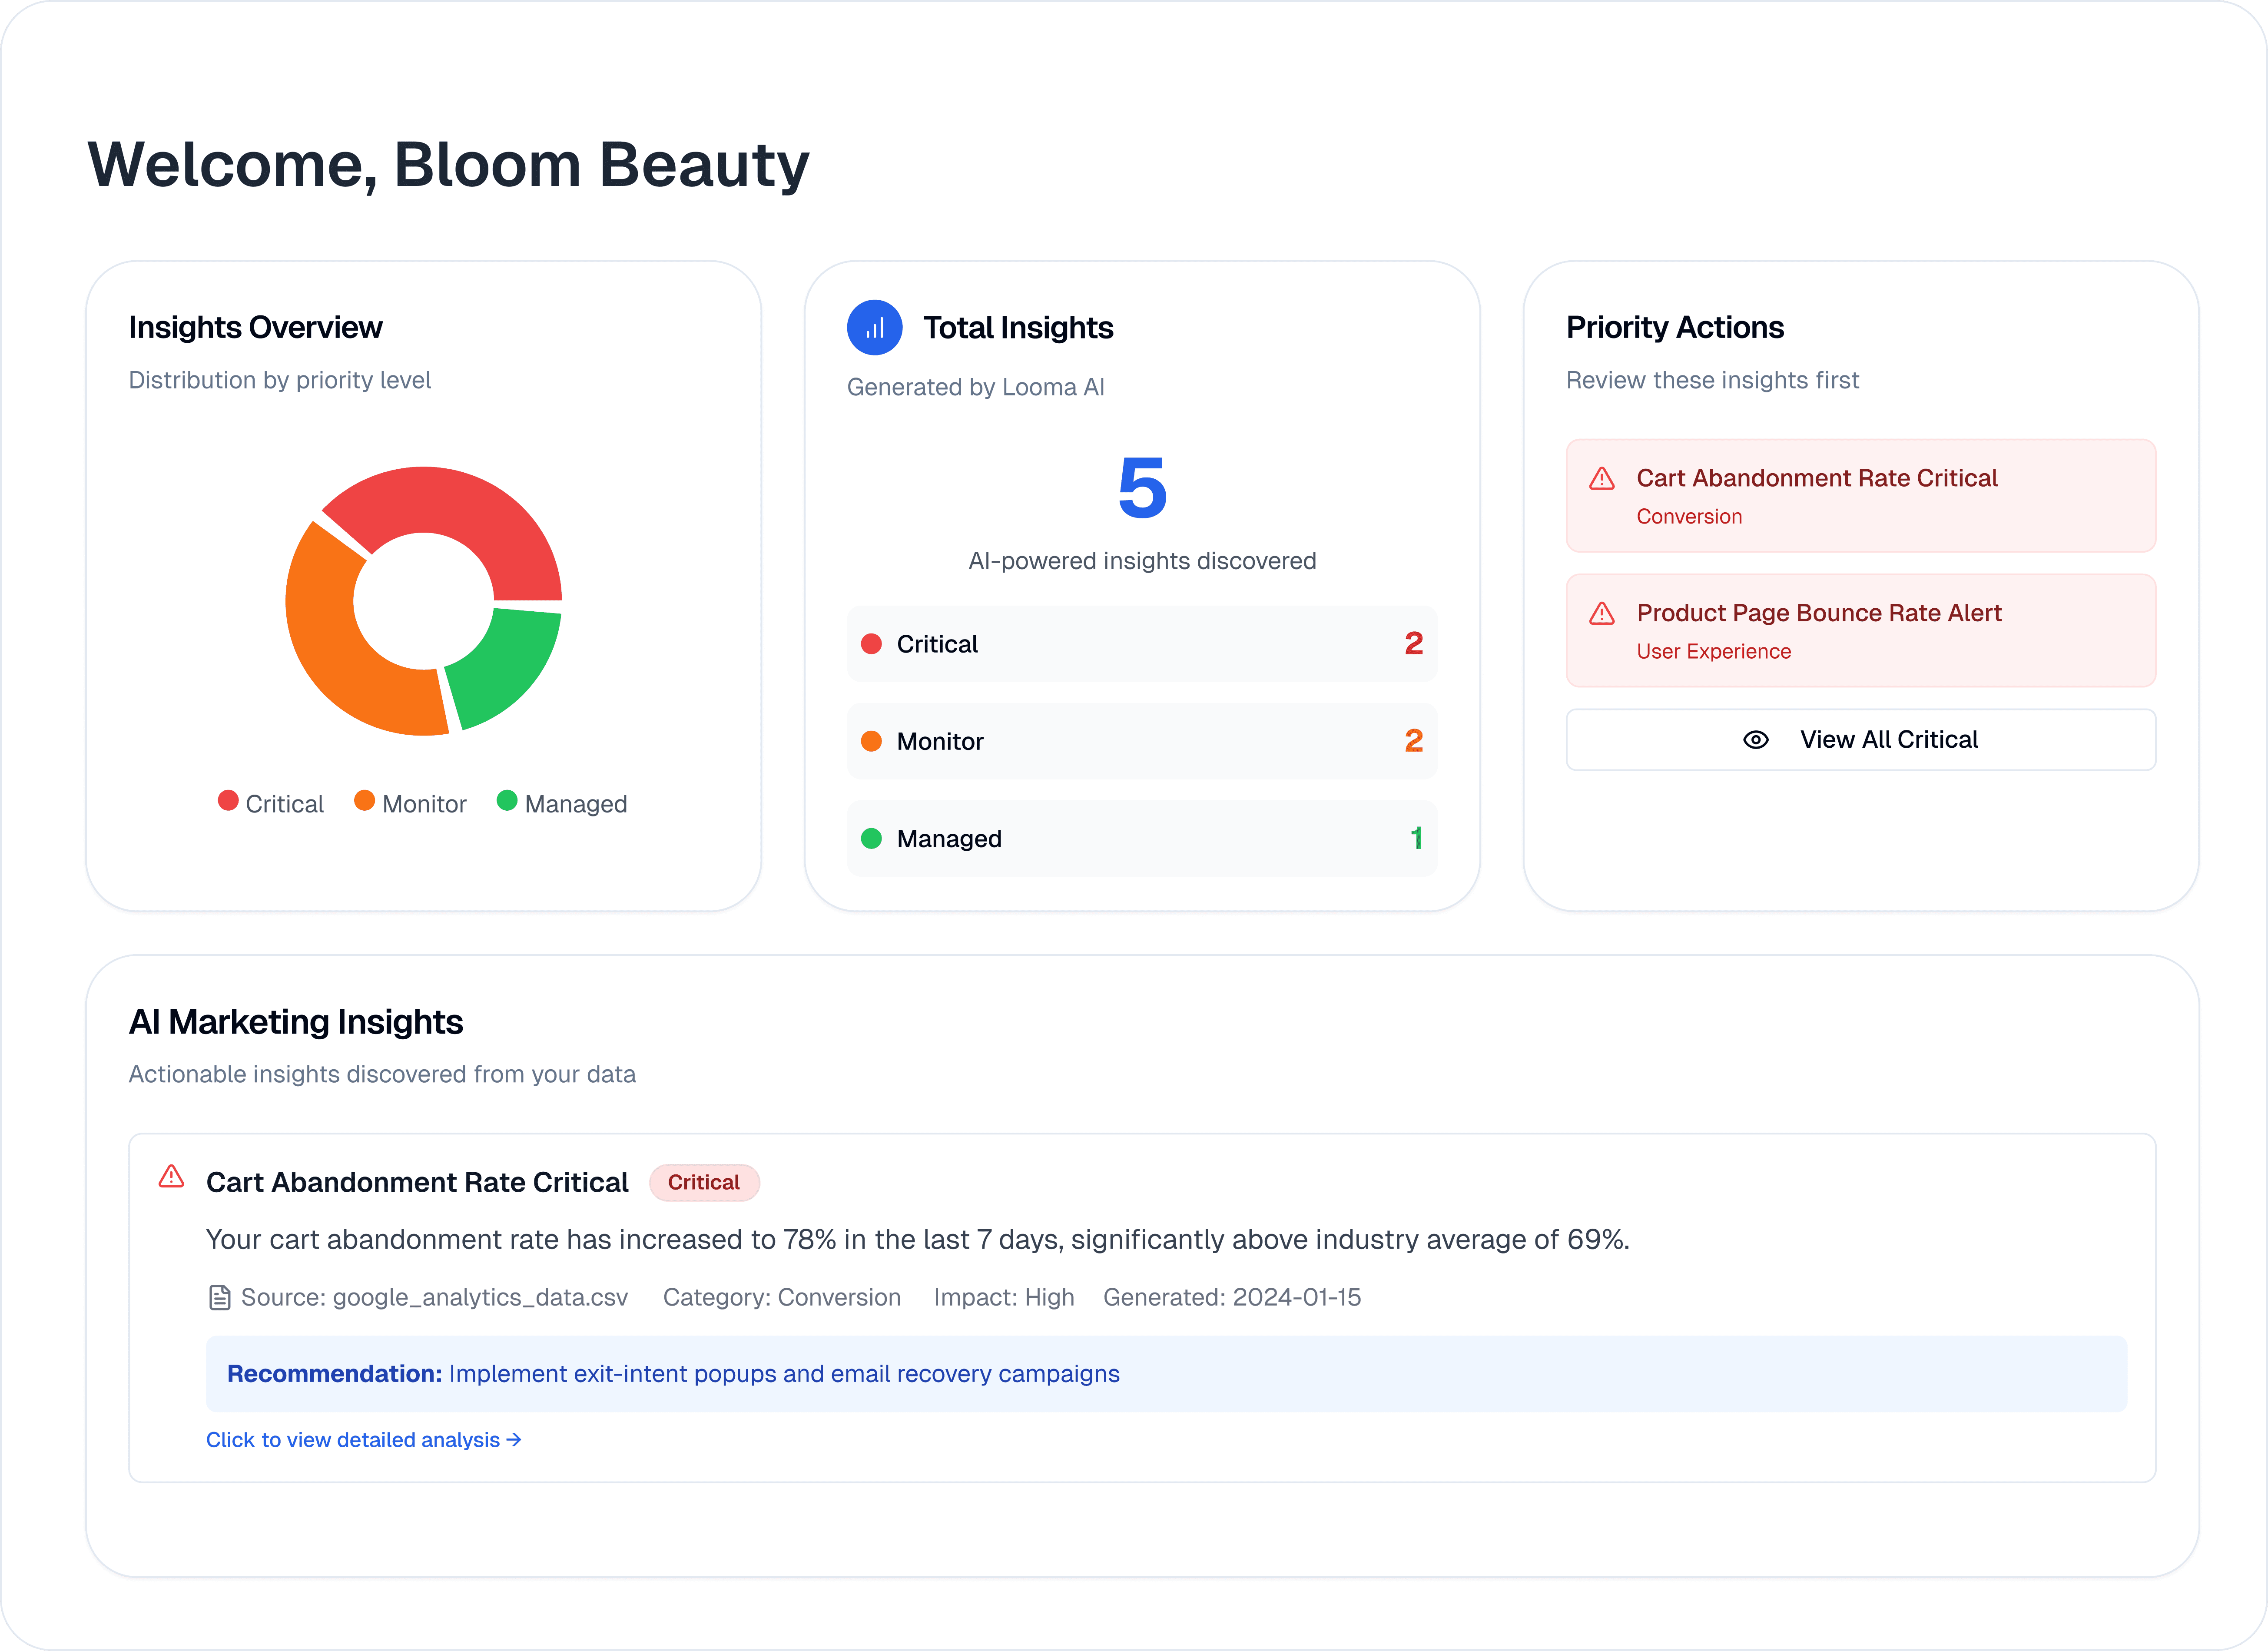Click warning icon beside Cart Abandonment priority action
The height and width of the screenshot is (1651, 2268).
pyautogui.click(x=1602, y=479)
